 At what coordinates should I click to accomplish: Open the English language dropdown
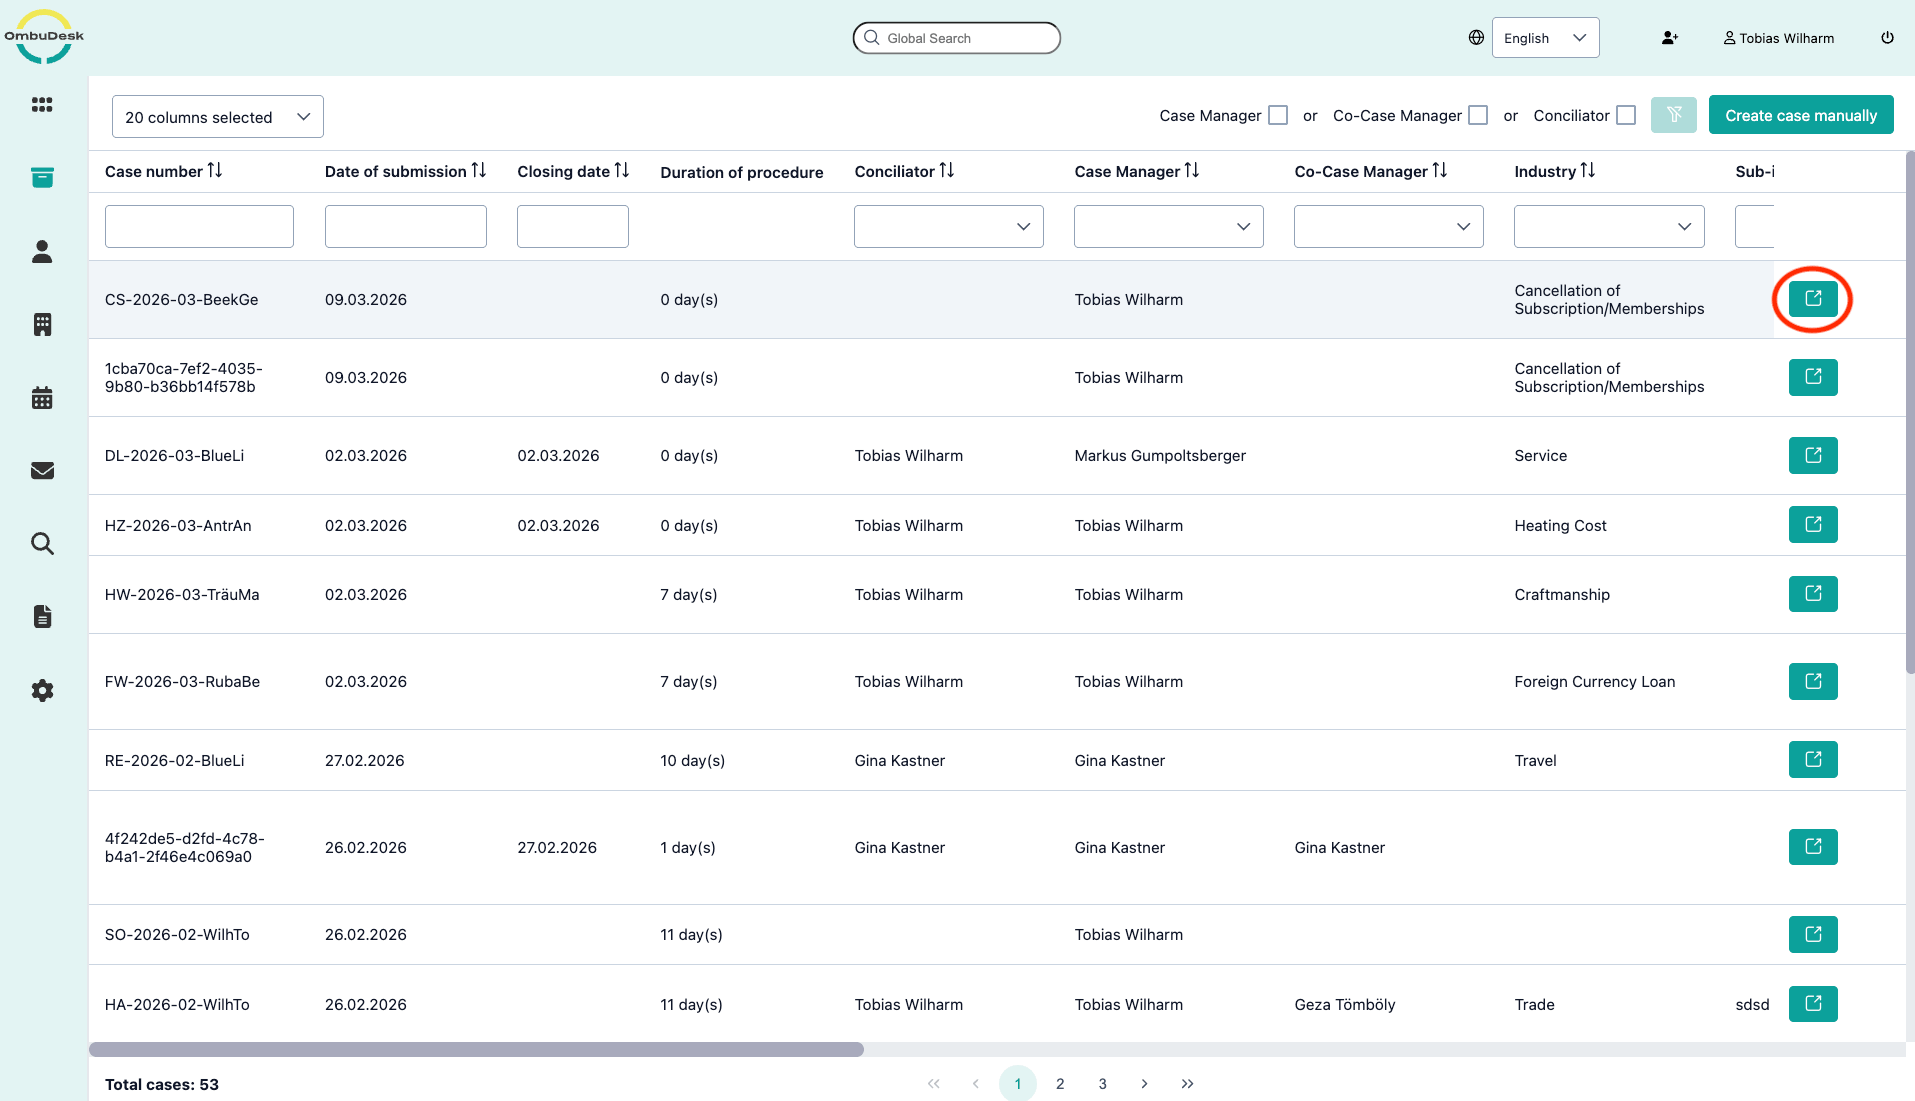click(1544, 38)
